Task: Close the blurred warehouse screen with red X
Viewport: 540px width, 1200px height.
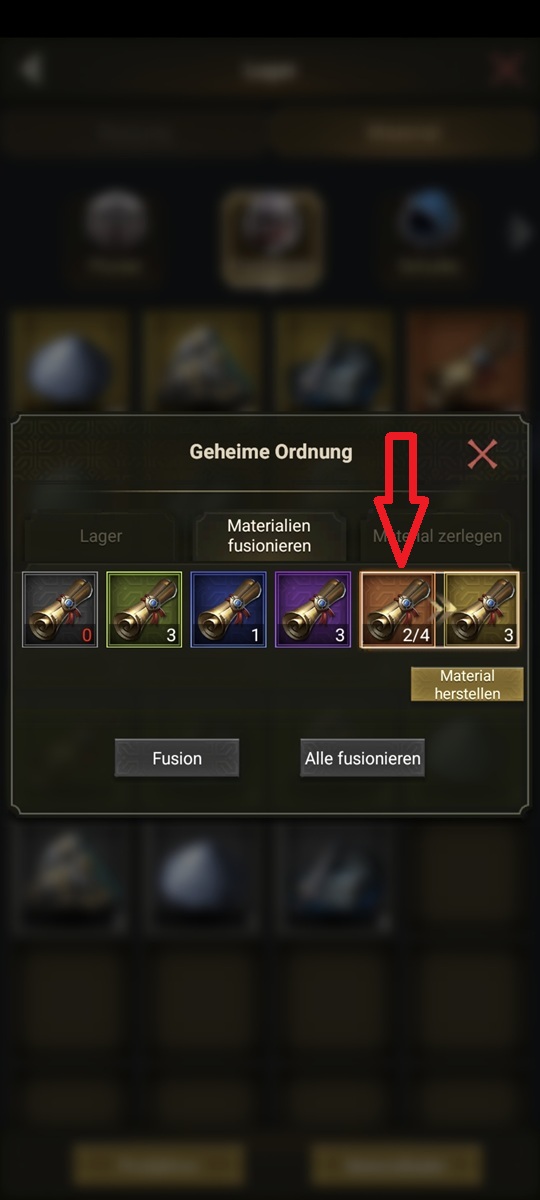Action: (508, 69)
